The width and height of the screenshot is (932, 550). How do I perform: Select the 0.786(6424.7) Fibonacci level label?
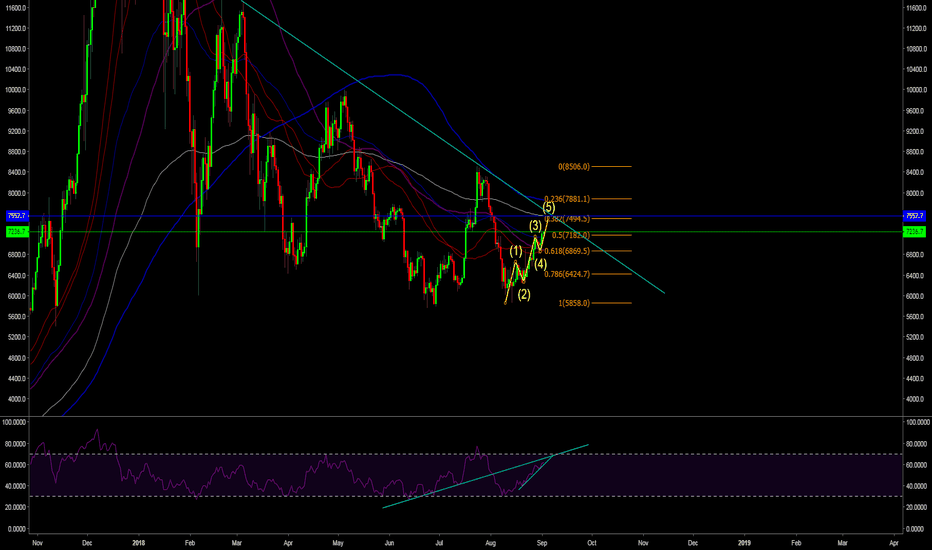coord(567,274)
